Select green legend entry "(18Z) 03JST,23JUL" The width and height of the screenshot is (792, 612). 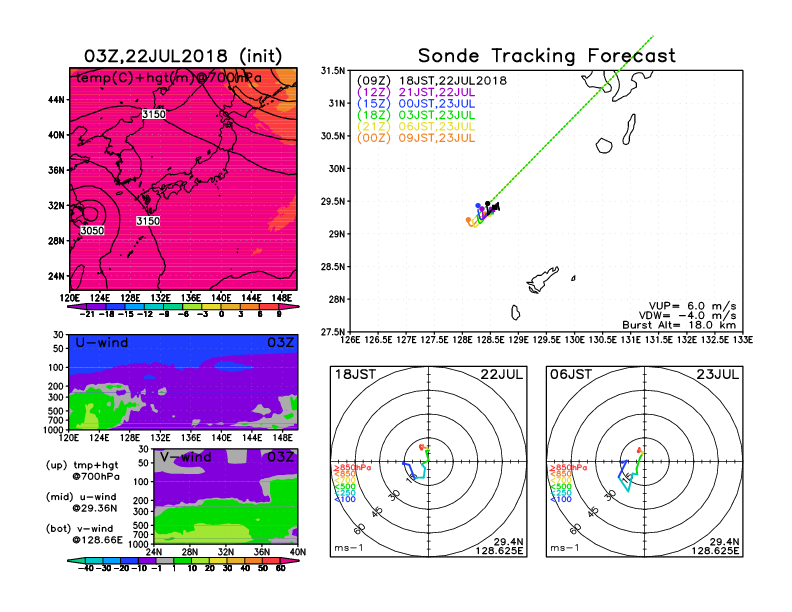[416, 115]
